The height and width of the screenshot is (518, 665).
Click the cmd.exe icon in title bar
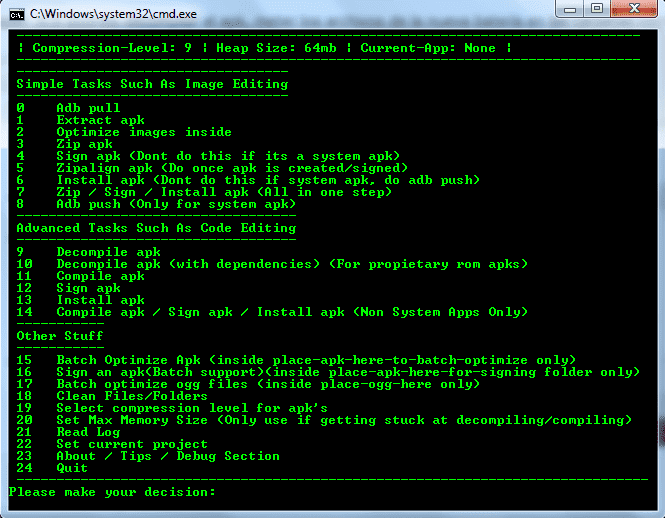point(17,15)
